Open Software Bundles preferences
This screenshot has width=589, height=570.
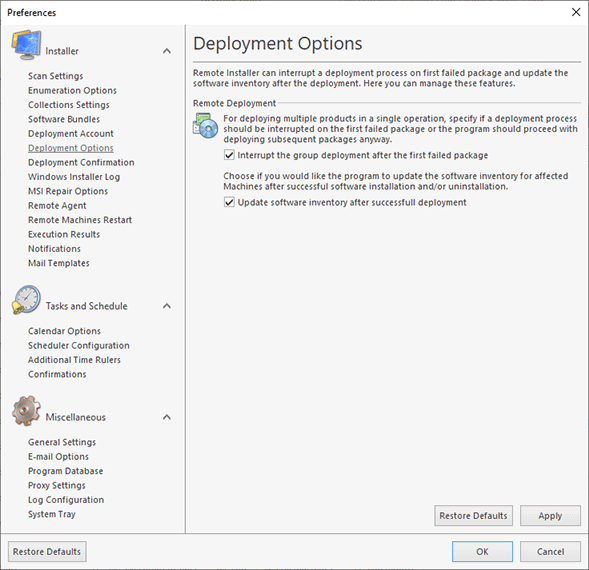coord(64,119)
